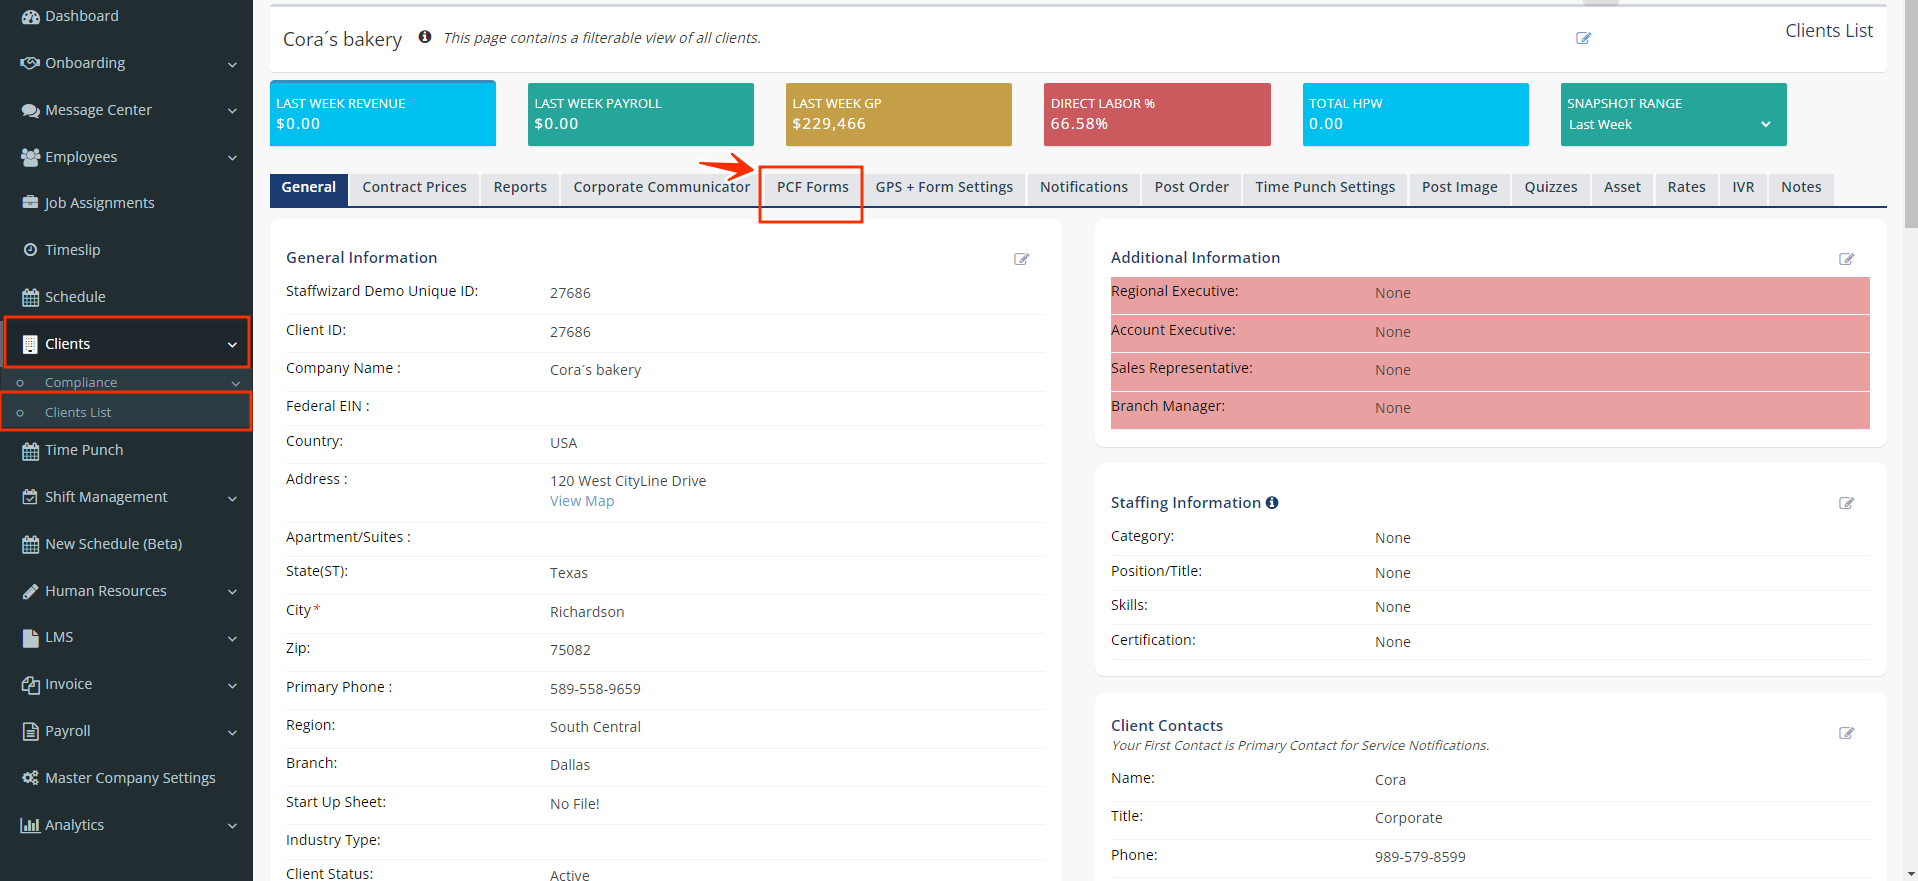Screen dimensions: 1918x881
Task: Click the Schedule calendar icon
Action: point(30,297)
